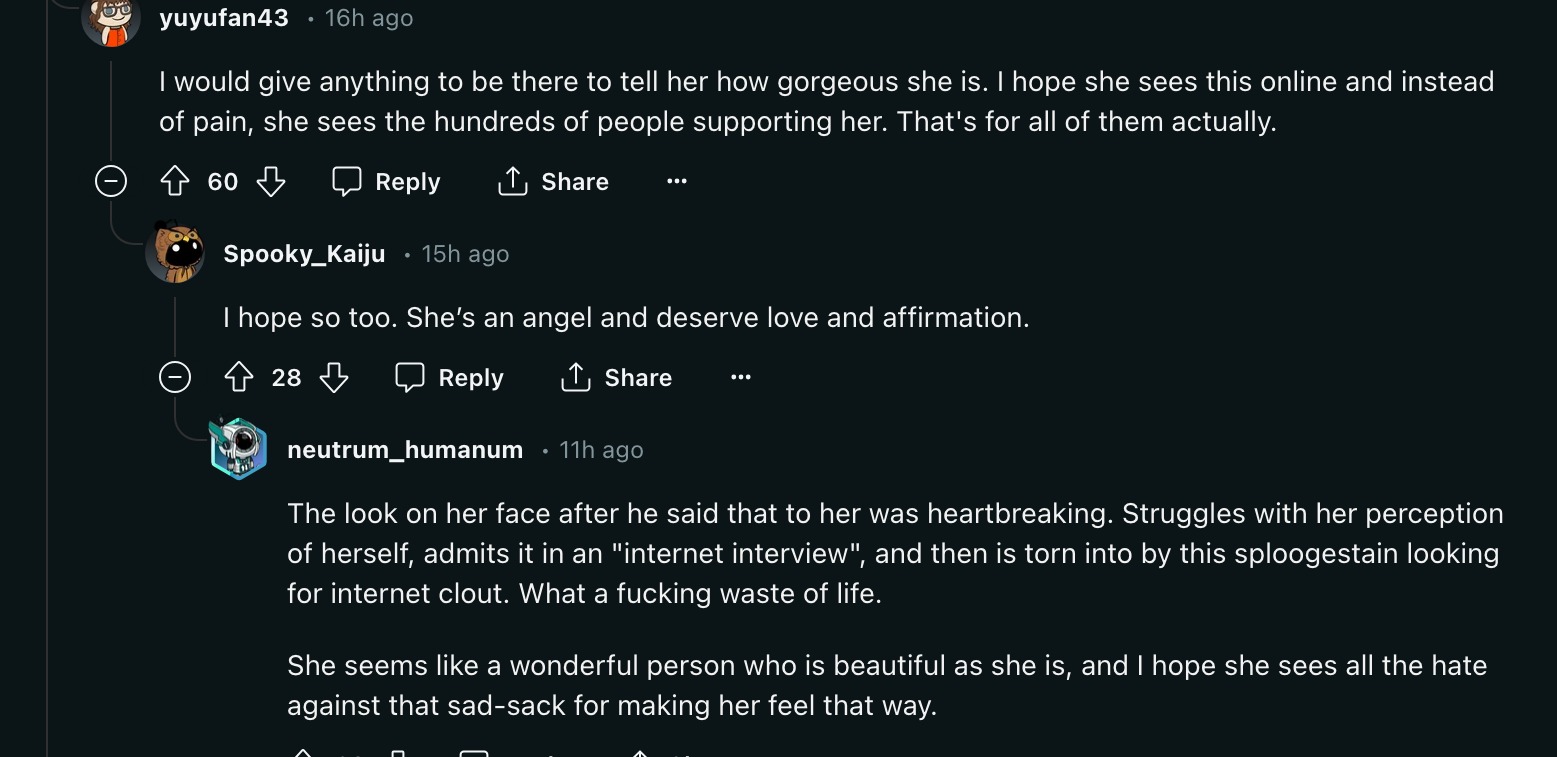Open more options for Spooky_Kaiju's comment
Screen dimensions: 1557x757
point(741,377)
